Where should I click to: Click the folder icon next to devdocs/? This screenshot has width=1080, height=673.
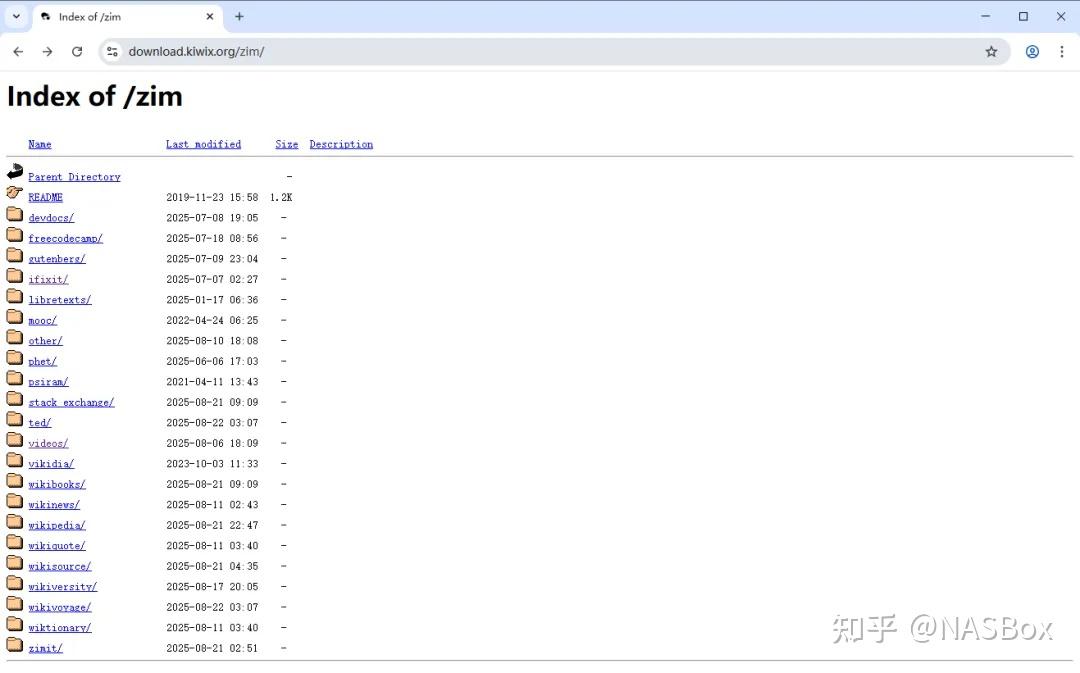[14, 214]
